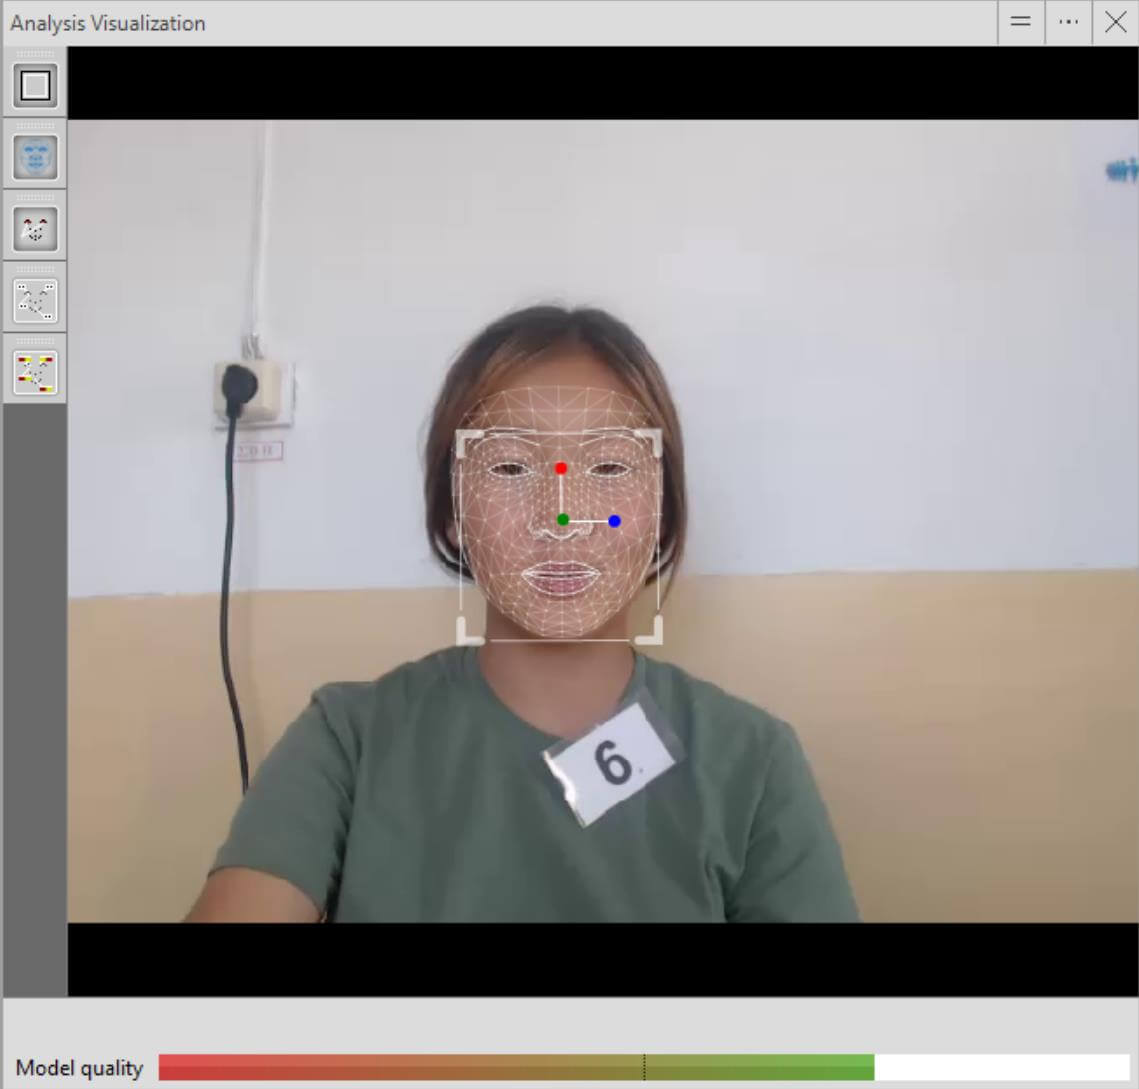This screenshot has width=1139, height=1089.
Task: Click the black letterbox bar above the video
Action: [600, 83]
